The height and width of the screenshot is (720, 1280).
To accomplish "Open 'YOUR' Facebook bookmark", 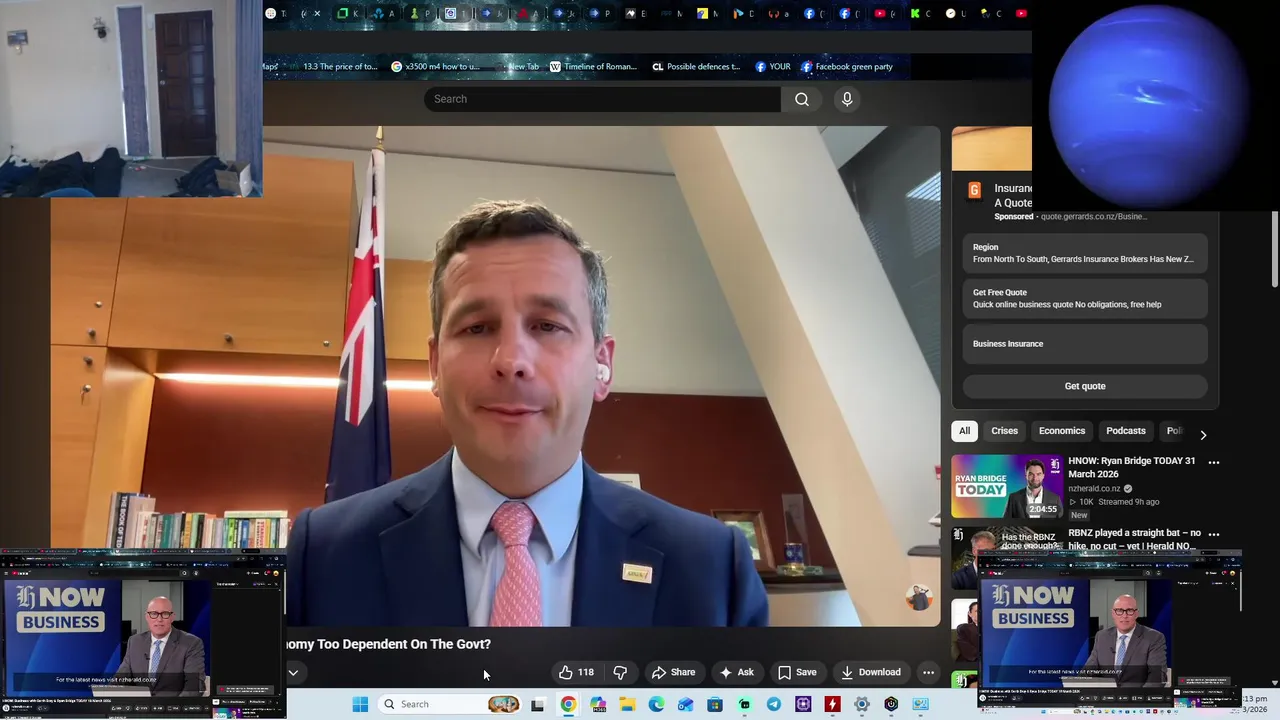I will [x=772, y=67].
